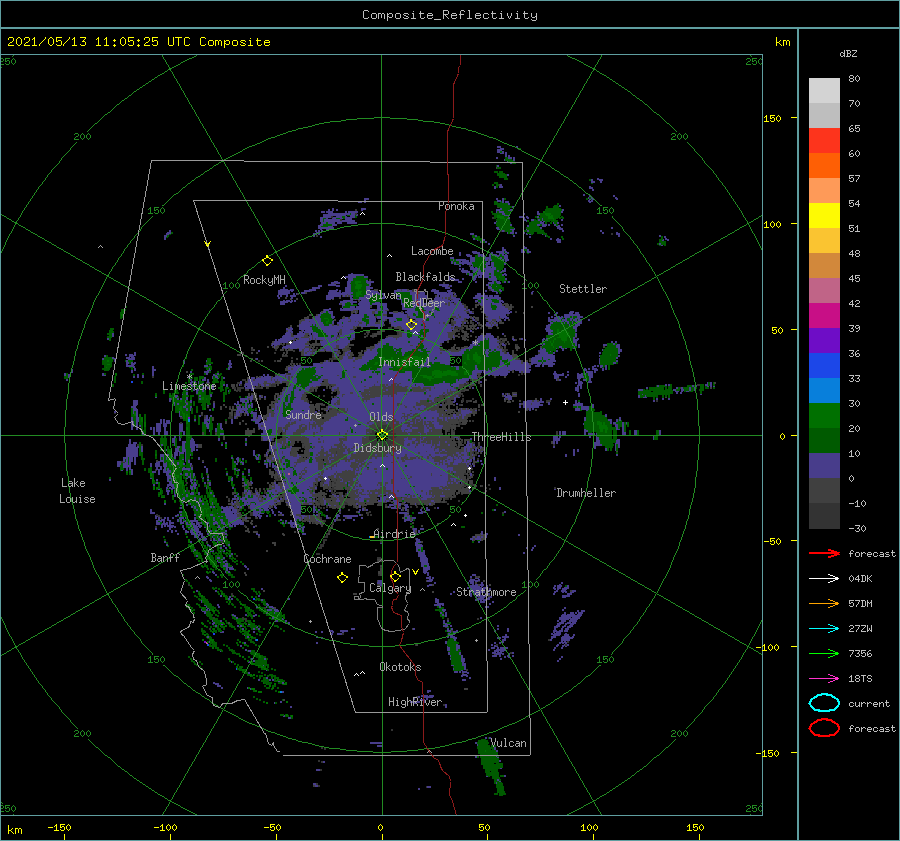
Task: Click asterisk marker above Limestone label
Action: (x=189, y=377)
